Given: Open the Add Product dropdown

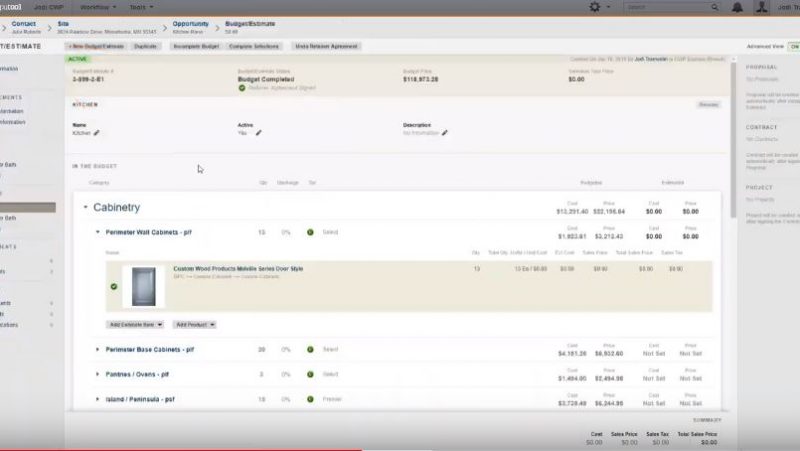Looking at the screenshot, I should pos(195,324).
